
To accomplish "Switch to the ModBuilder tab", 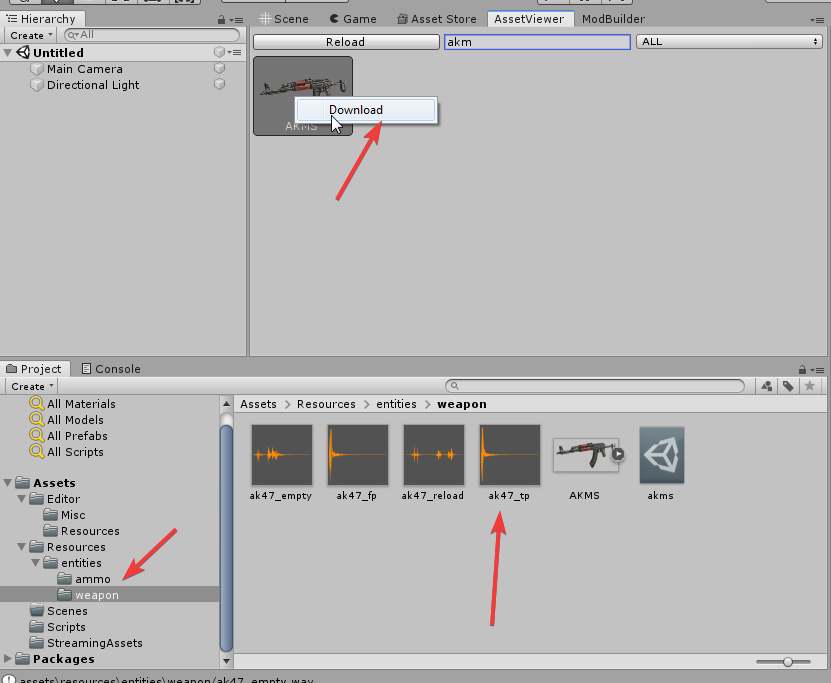I will tap(613, 19).
